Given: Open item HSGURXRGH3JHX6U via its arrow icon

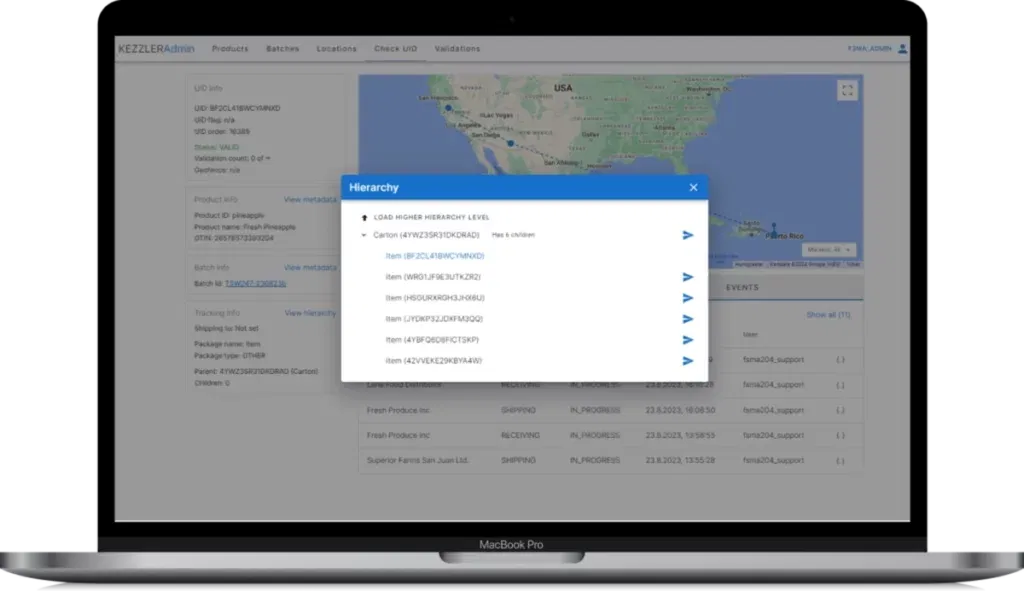Looking at the screenshot, I should (687, 298).
